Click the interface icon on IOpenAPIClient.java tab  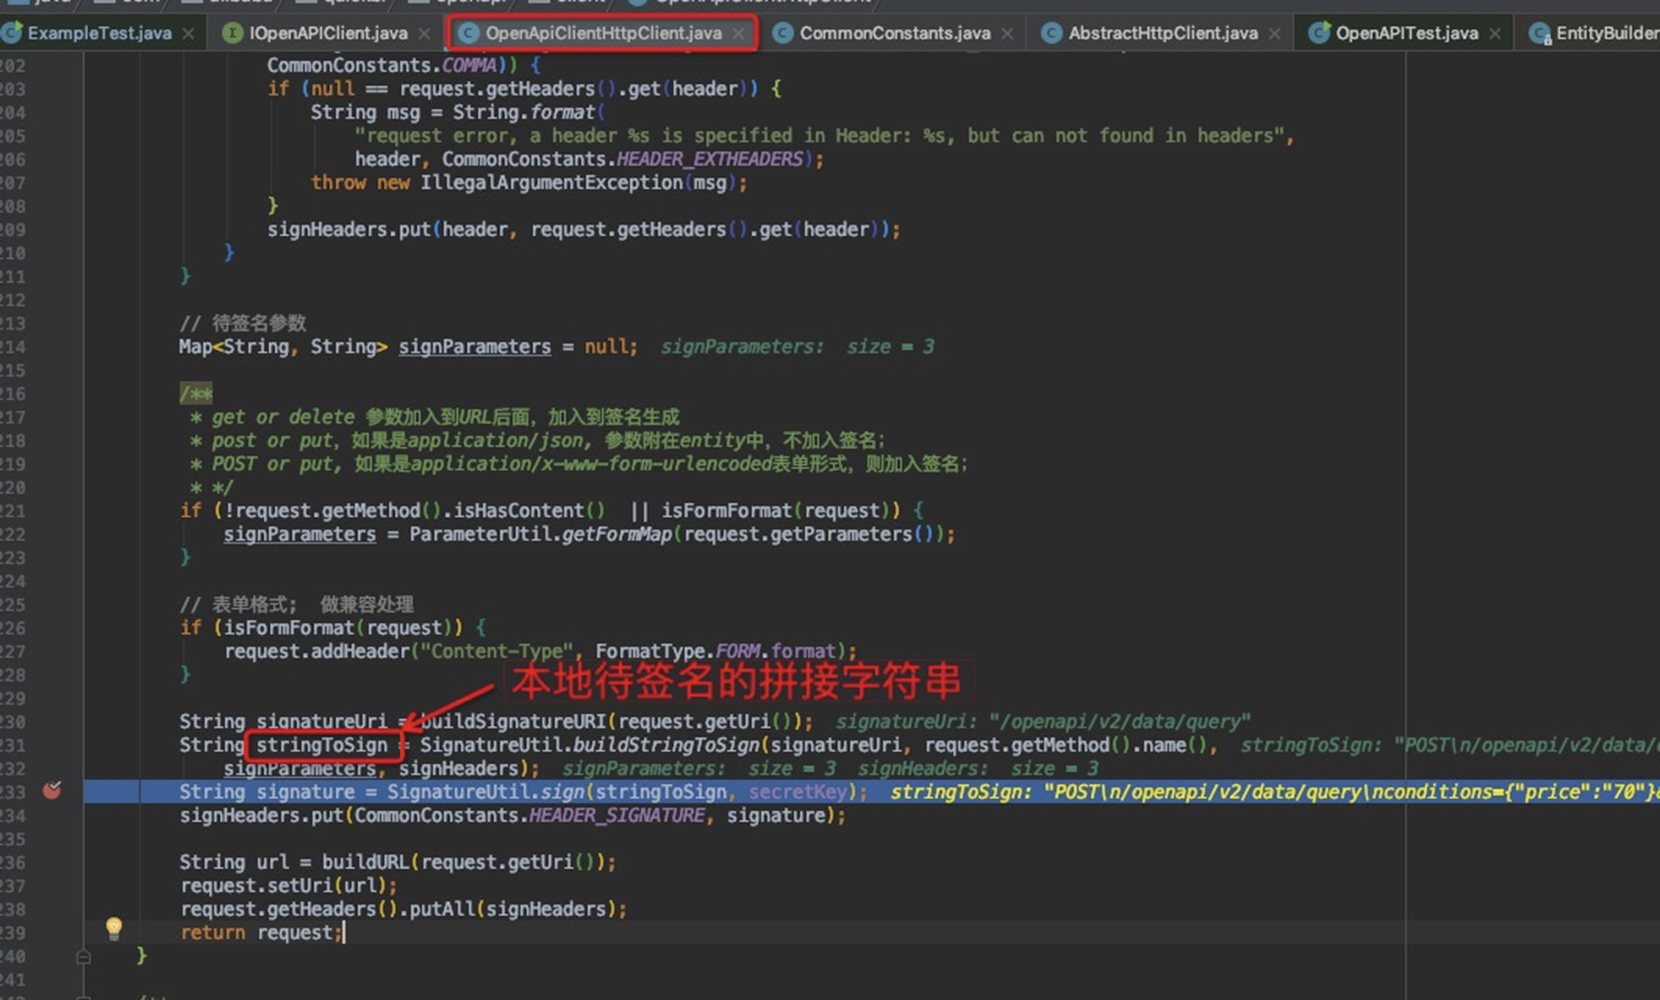232,33
